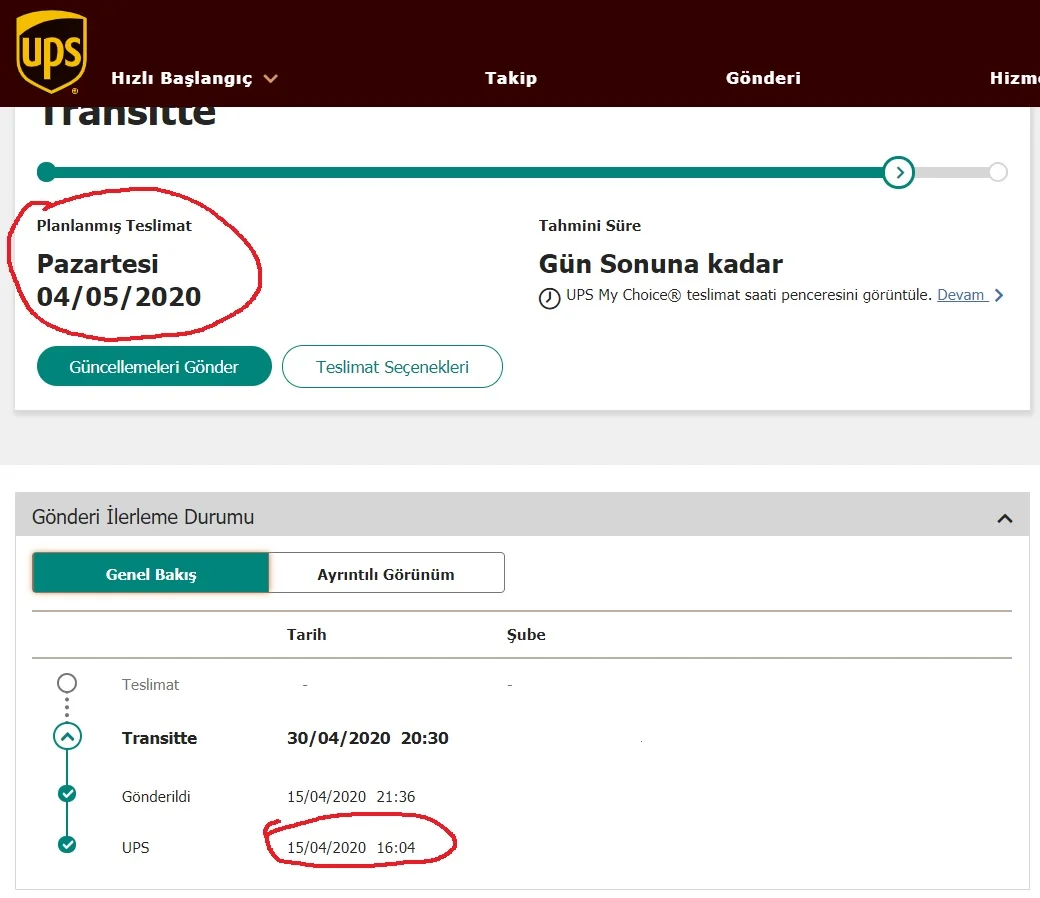Screen dimensions: 1040x898
Task: Click the 15/04/2020 21:36 date text
Action: point(351,797)
